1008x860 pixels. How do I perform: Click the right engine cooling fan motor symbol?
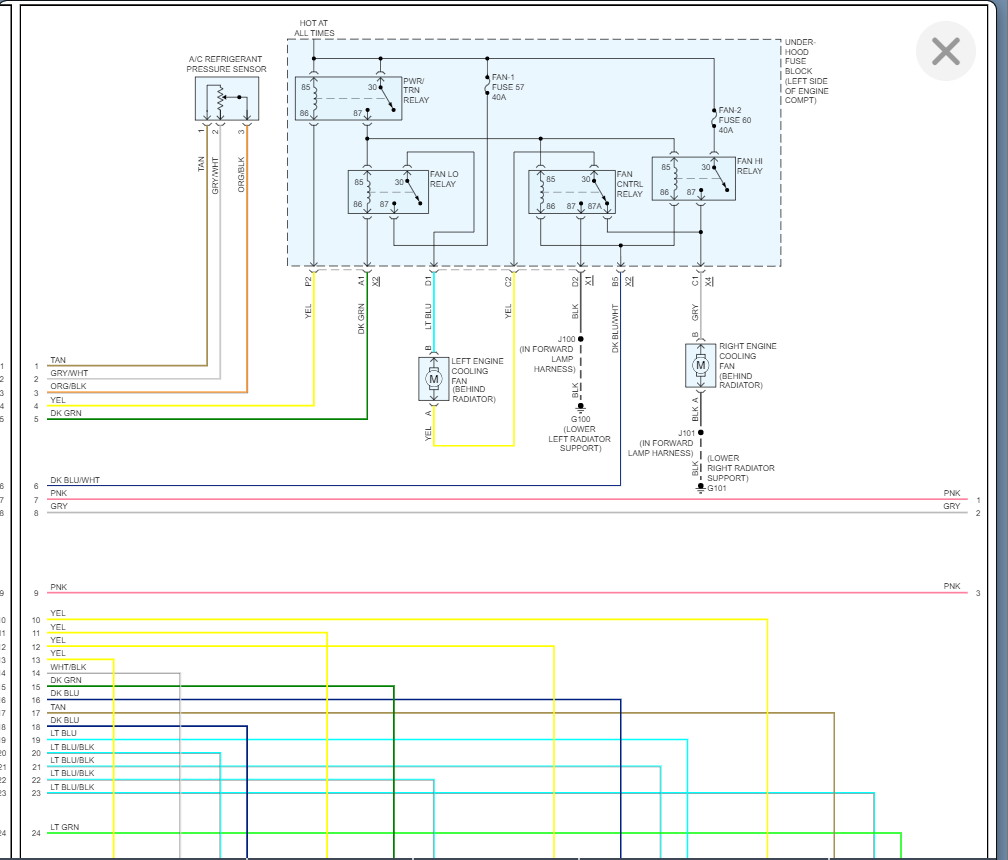701,366
